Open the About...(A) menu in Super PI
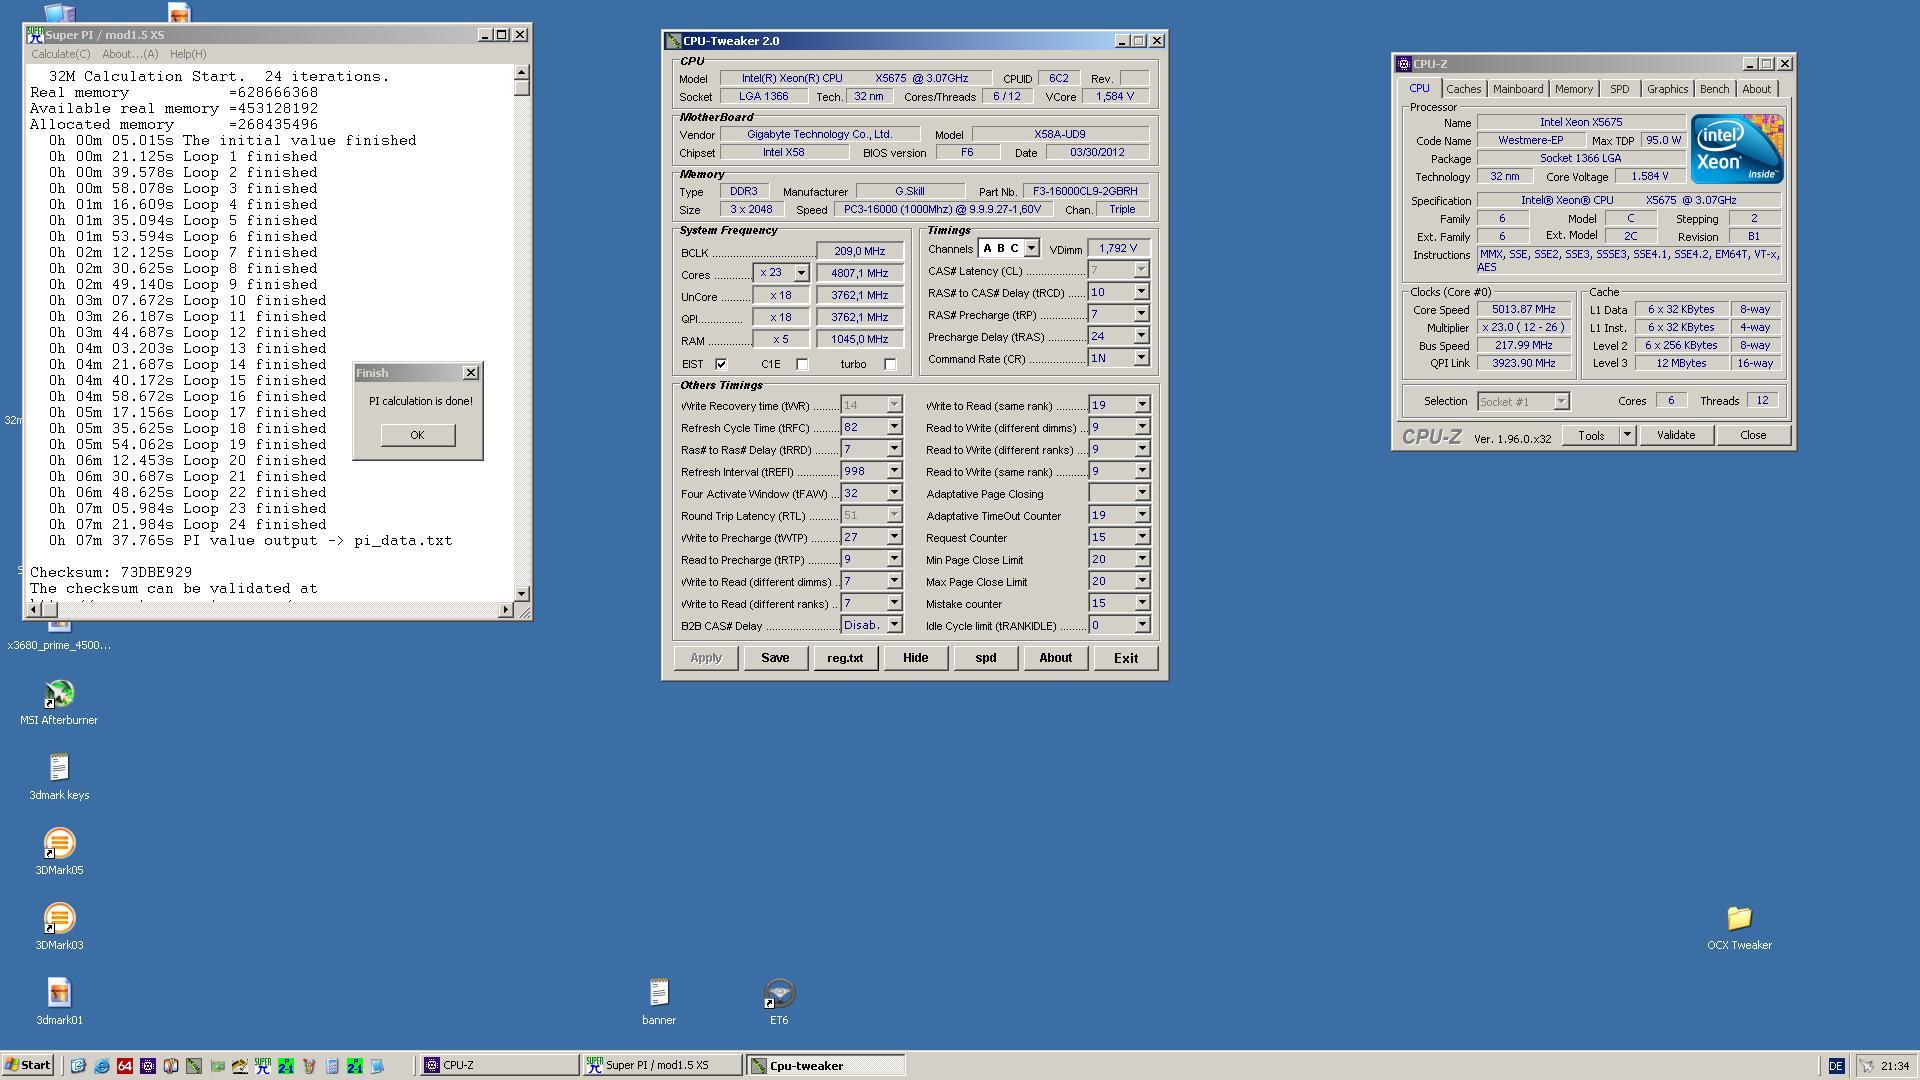This screenshot has width=1920, height=1080. tap(130, 54)
